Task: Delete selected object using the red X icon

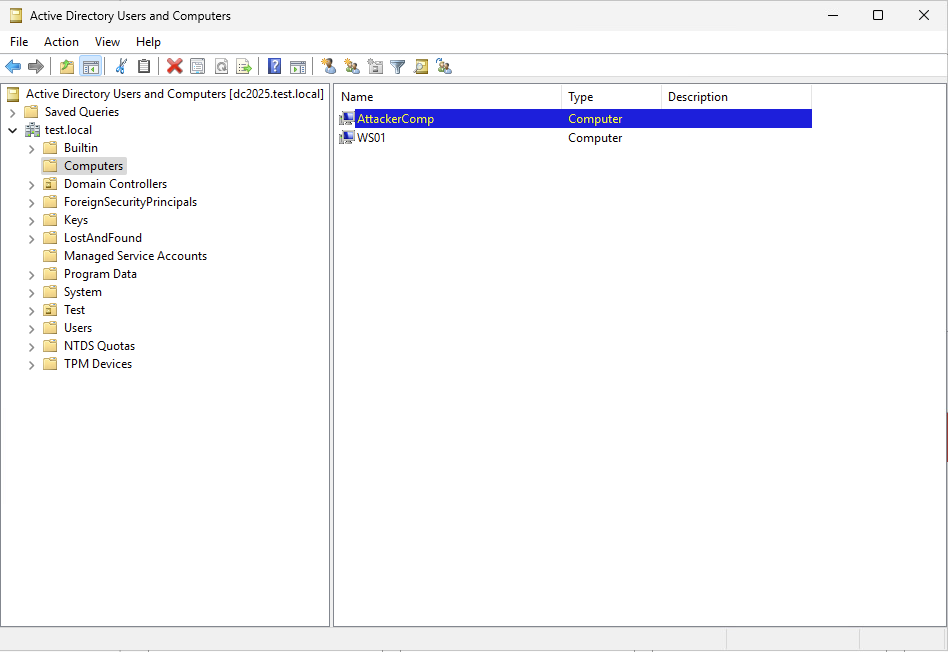Action: 176,66
